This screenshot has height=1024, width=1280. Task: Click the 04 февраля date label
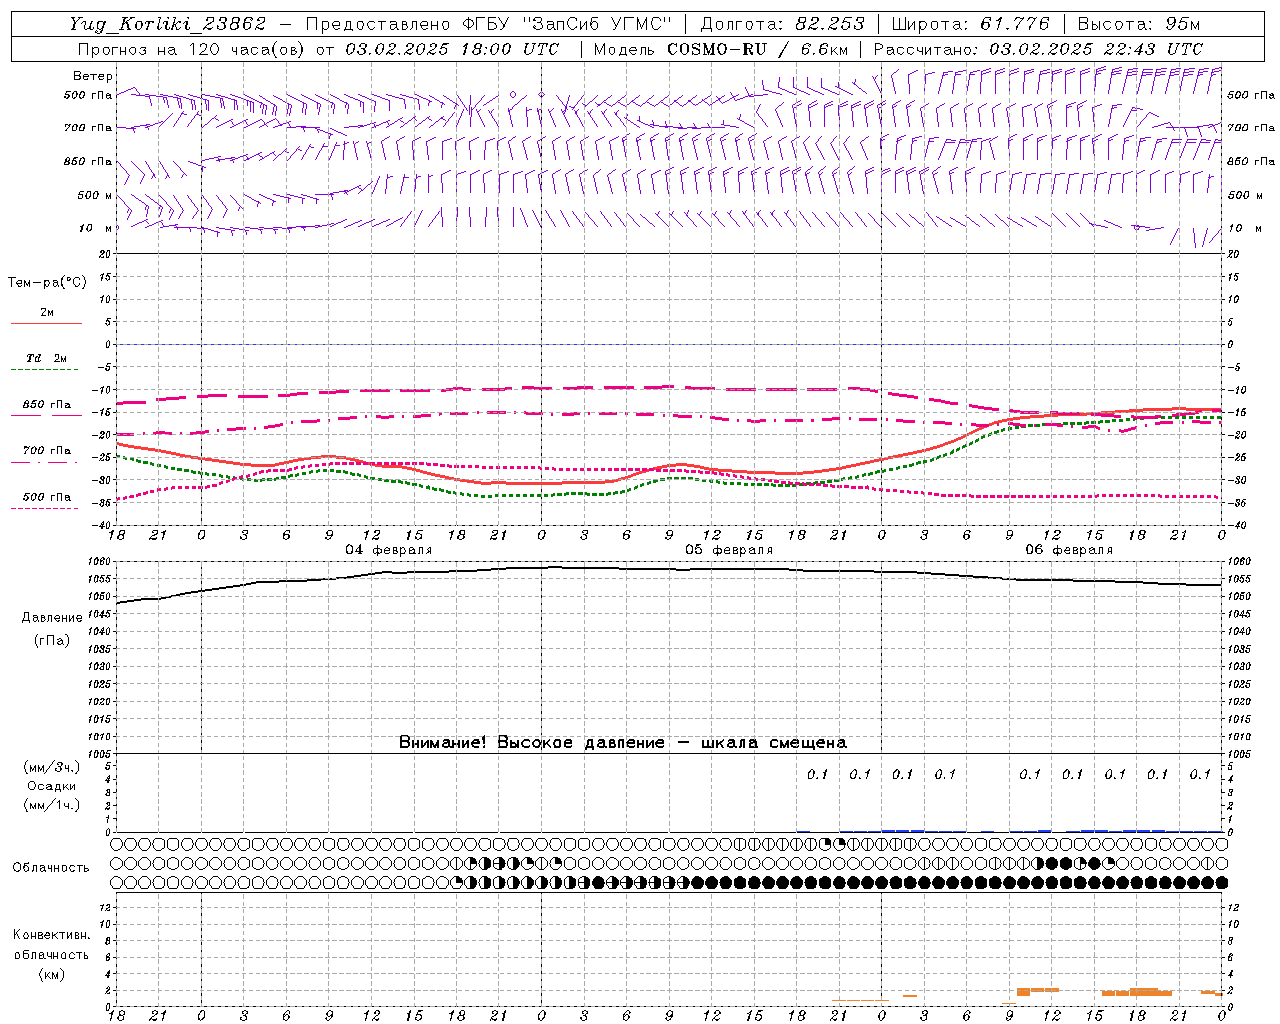pos(388,550)
